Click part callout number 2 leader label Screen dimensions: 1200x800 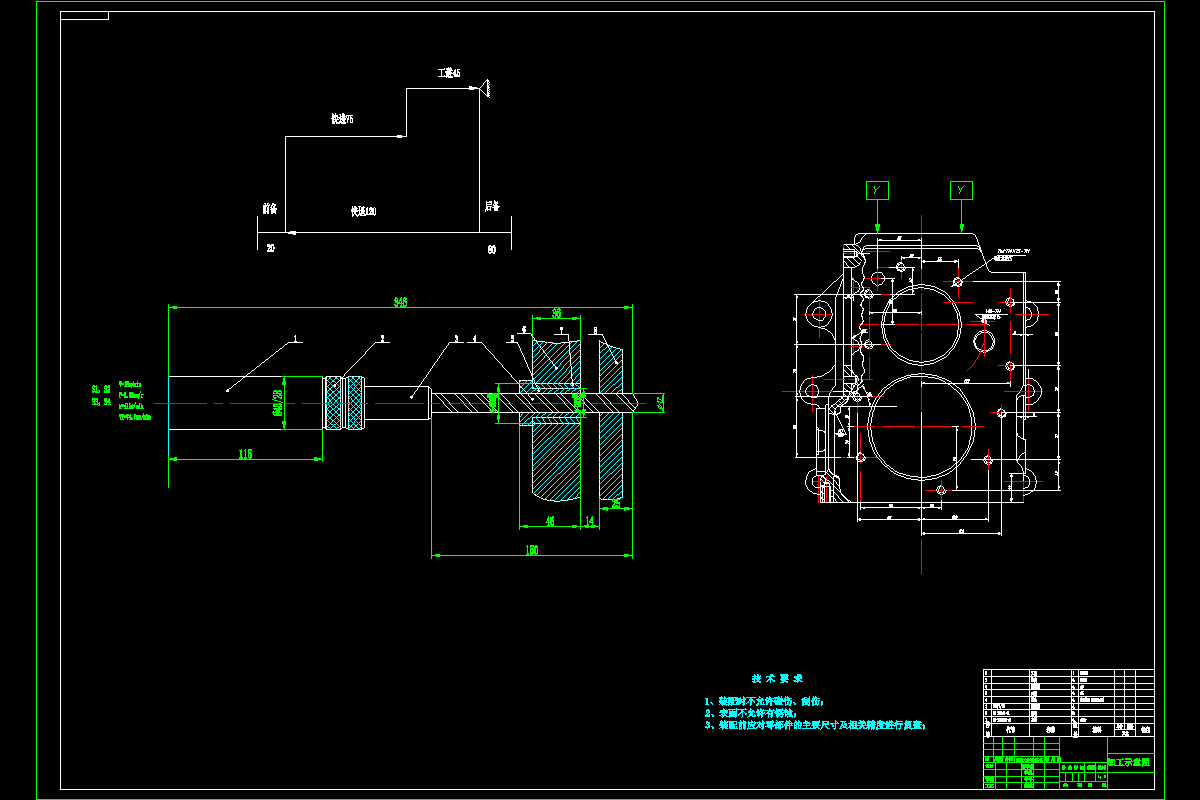click(x=382, y=338)
